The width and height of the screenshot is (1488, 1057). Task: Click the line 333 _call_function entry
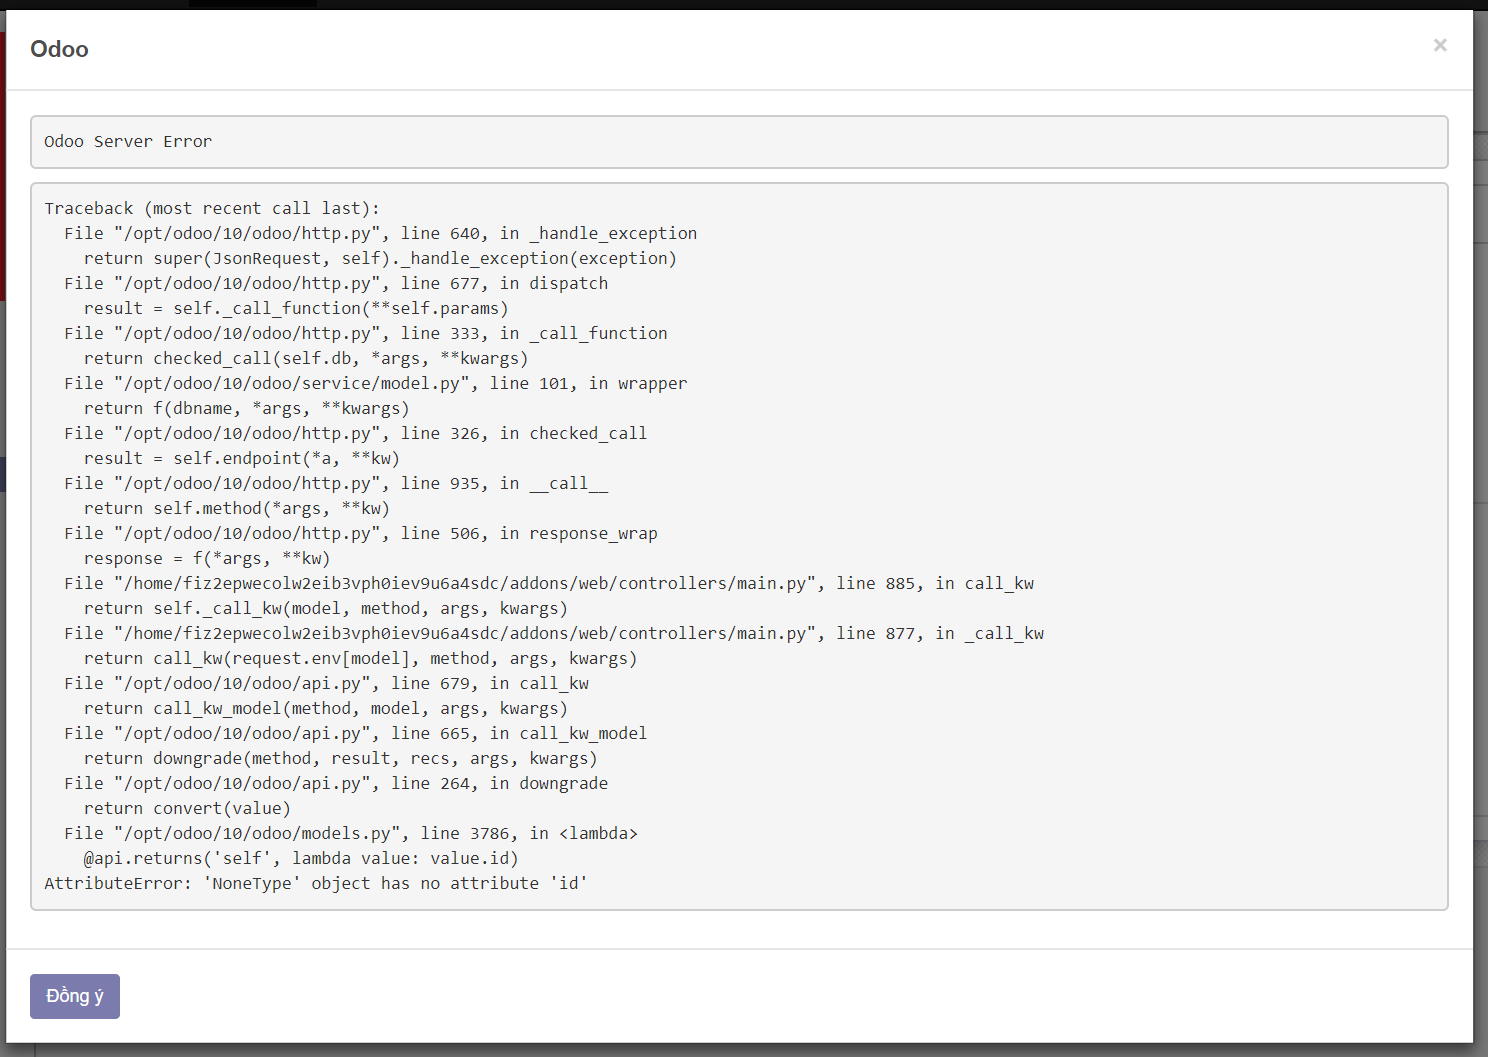pos(366,333)
